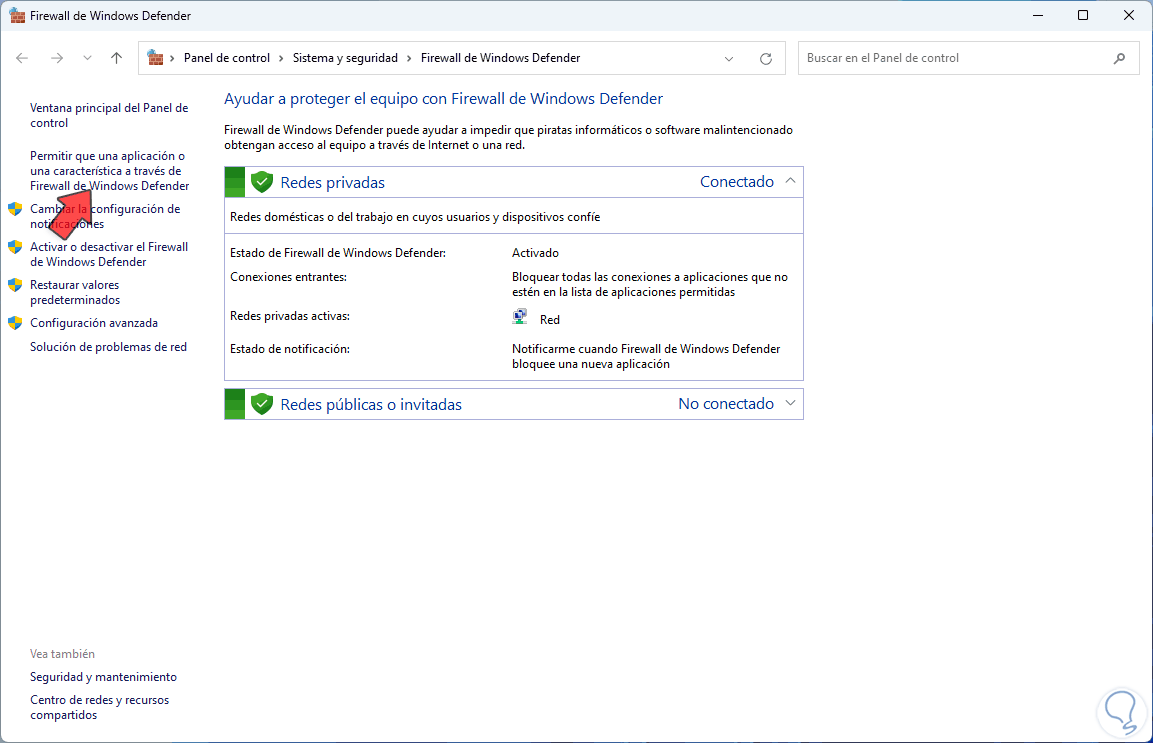1153x743 pixels.
Task: Go up one level arrow
Action: click(116, 58)
